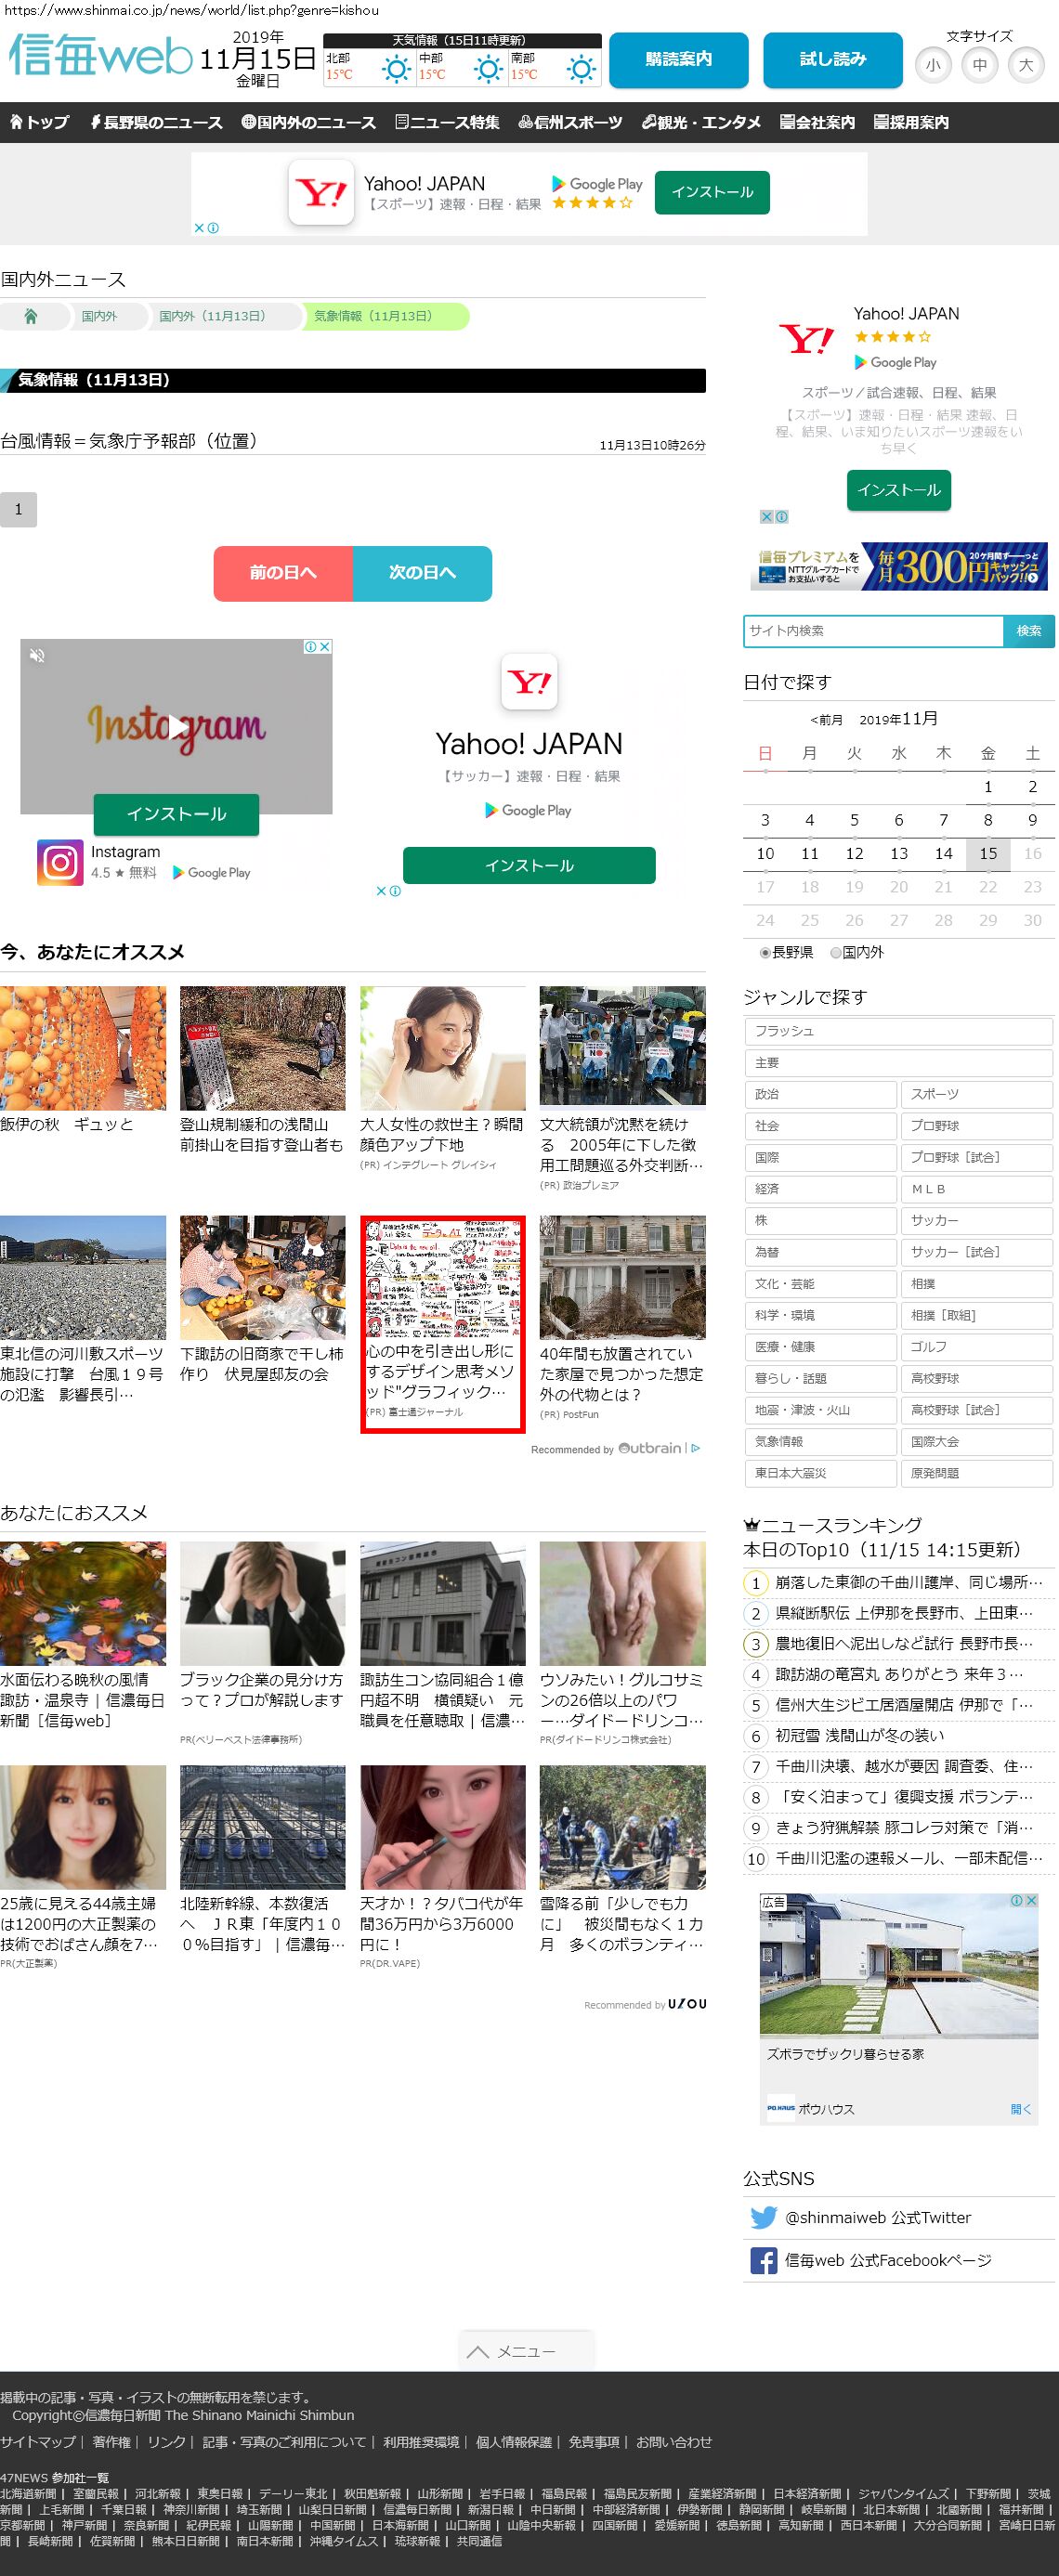Image resolution: width=1059 pixels, height=2576 pixels.
Task: Open the official Twitter bird icon link
Action: (x=763, y=2217)
